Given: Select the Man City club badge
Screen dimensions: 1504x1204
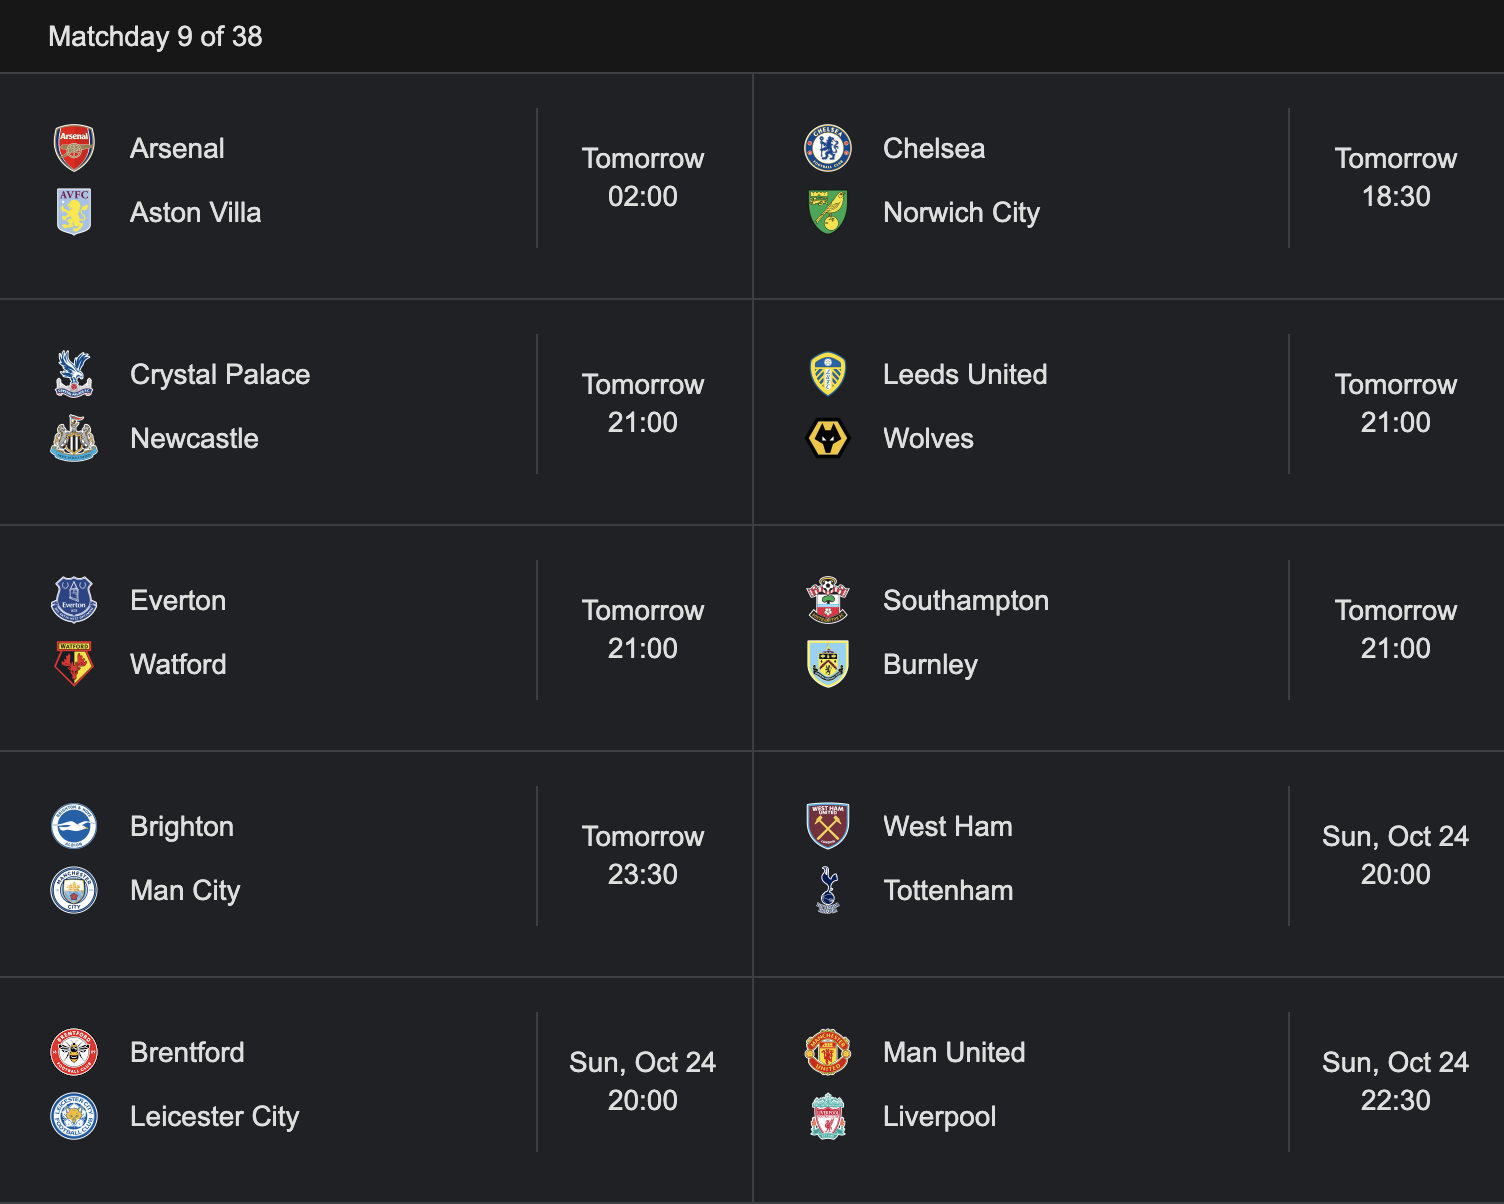Looking at the screenshot, I should [x=74, y=890].
